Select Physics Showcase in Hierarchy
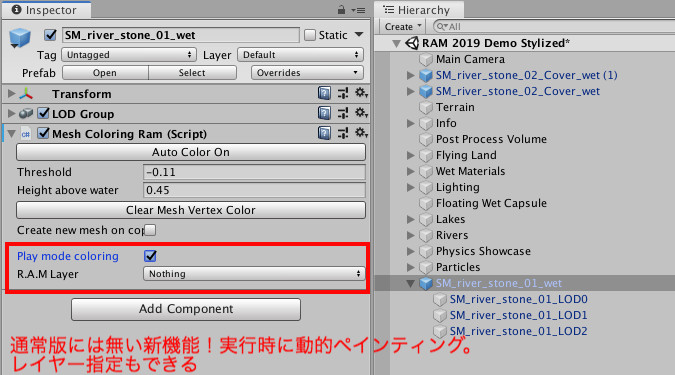Viewport: 675px width, 375px height. tap(483, 251)
